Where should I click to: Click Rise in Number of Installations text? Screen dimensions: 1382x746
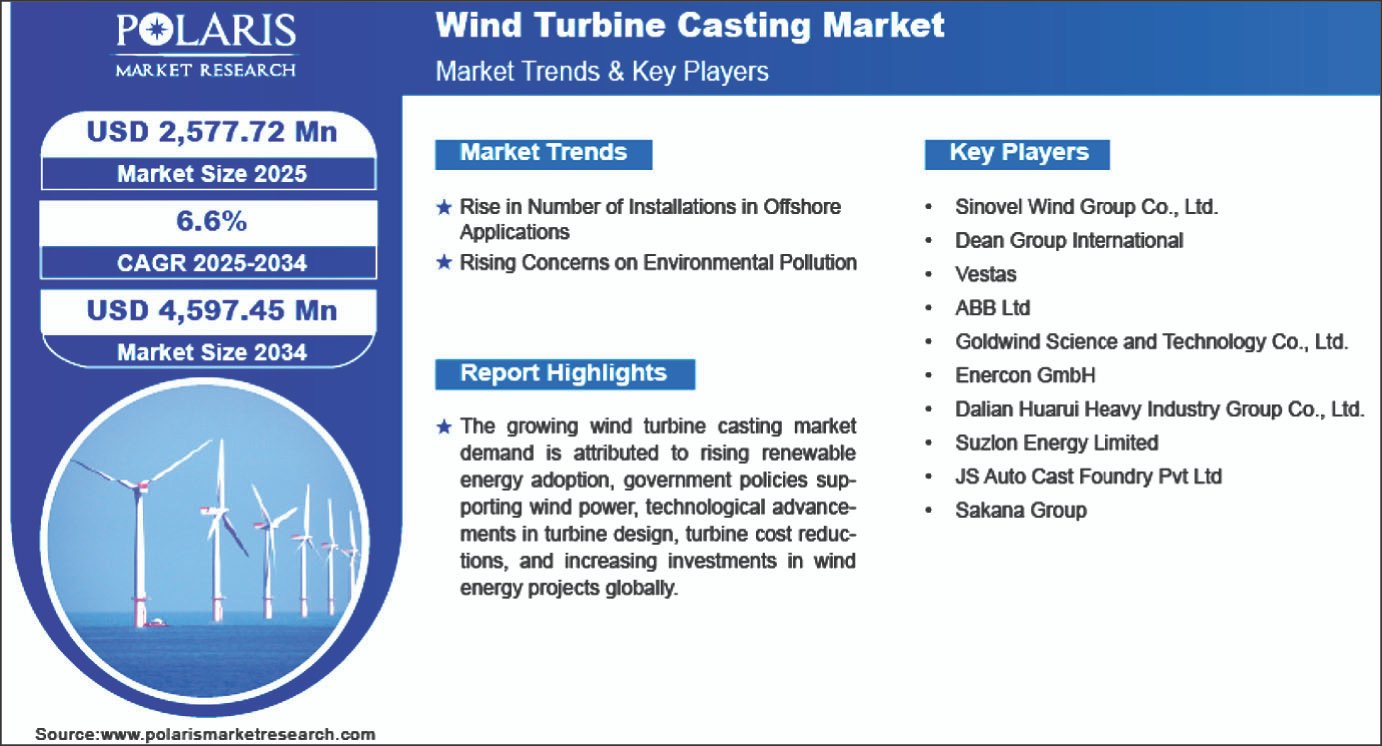pos(650,219)
